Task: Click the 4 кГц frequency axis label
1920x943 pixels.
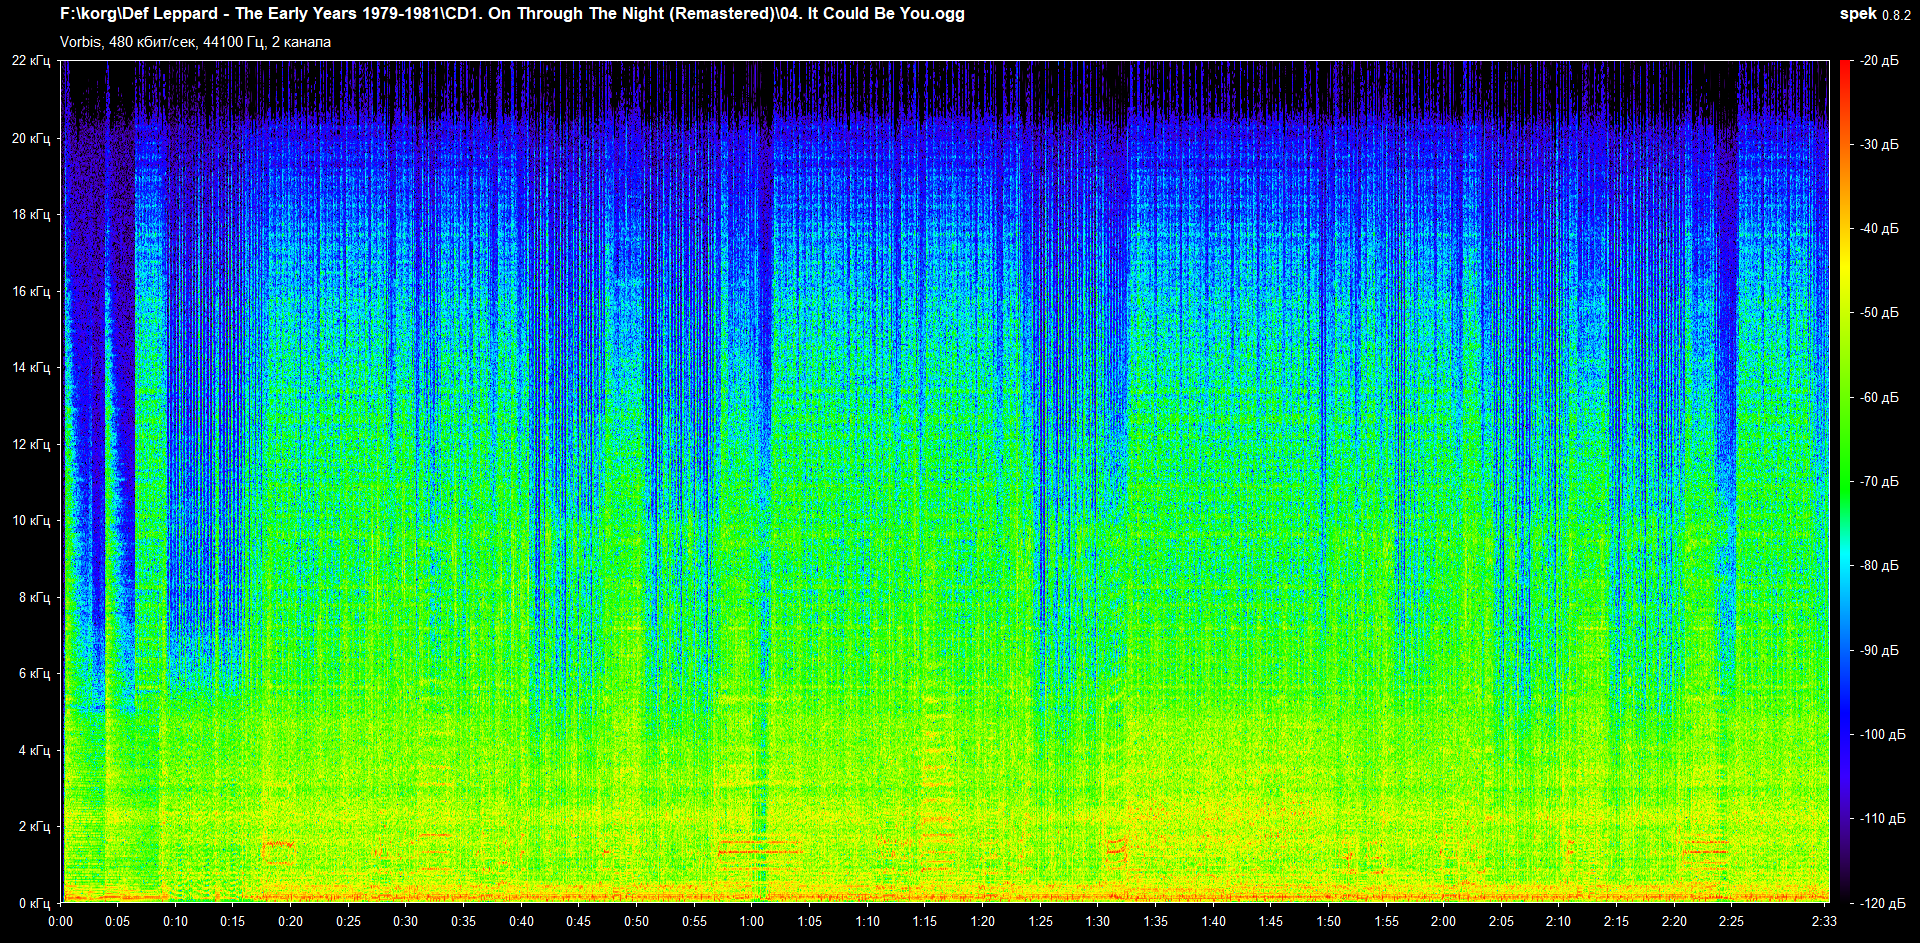Action: click(x=34, y=750)
